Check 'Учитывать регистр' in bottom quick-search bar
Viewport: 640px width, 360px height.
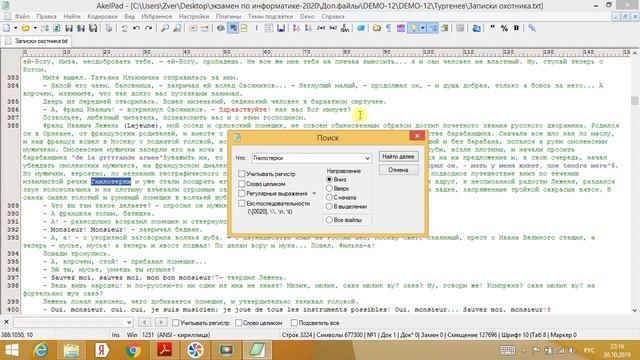[x=176, y=322]
